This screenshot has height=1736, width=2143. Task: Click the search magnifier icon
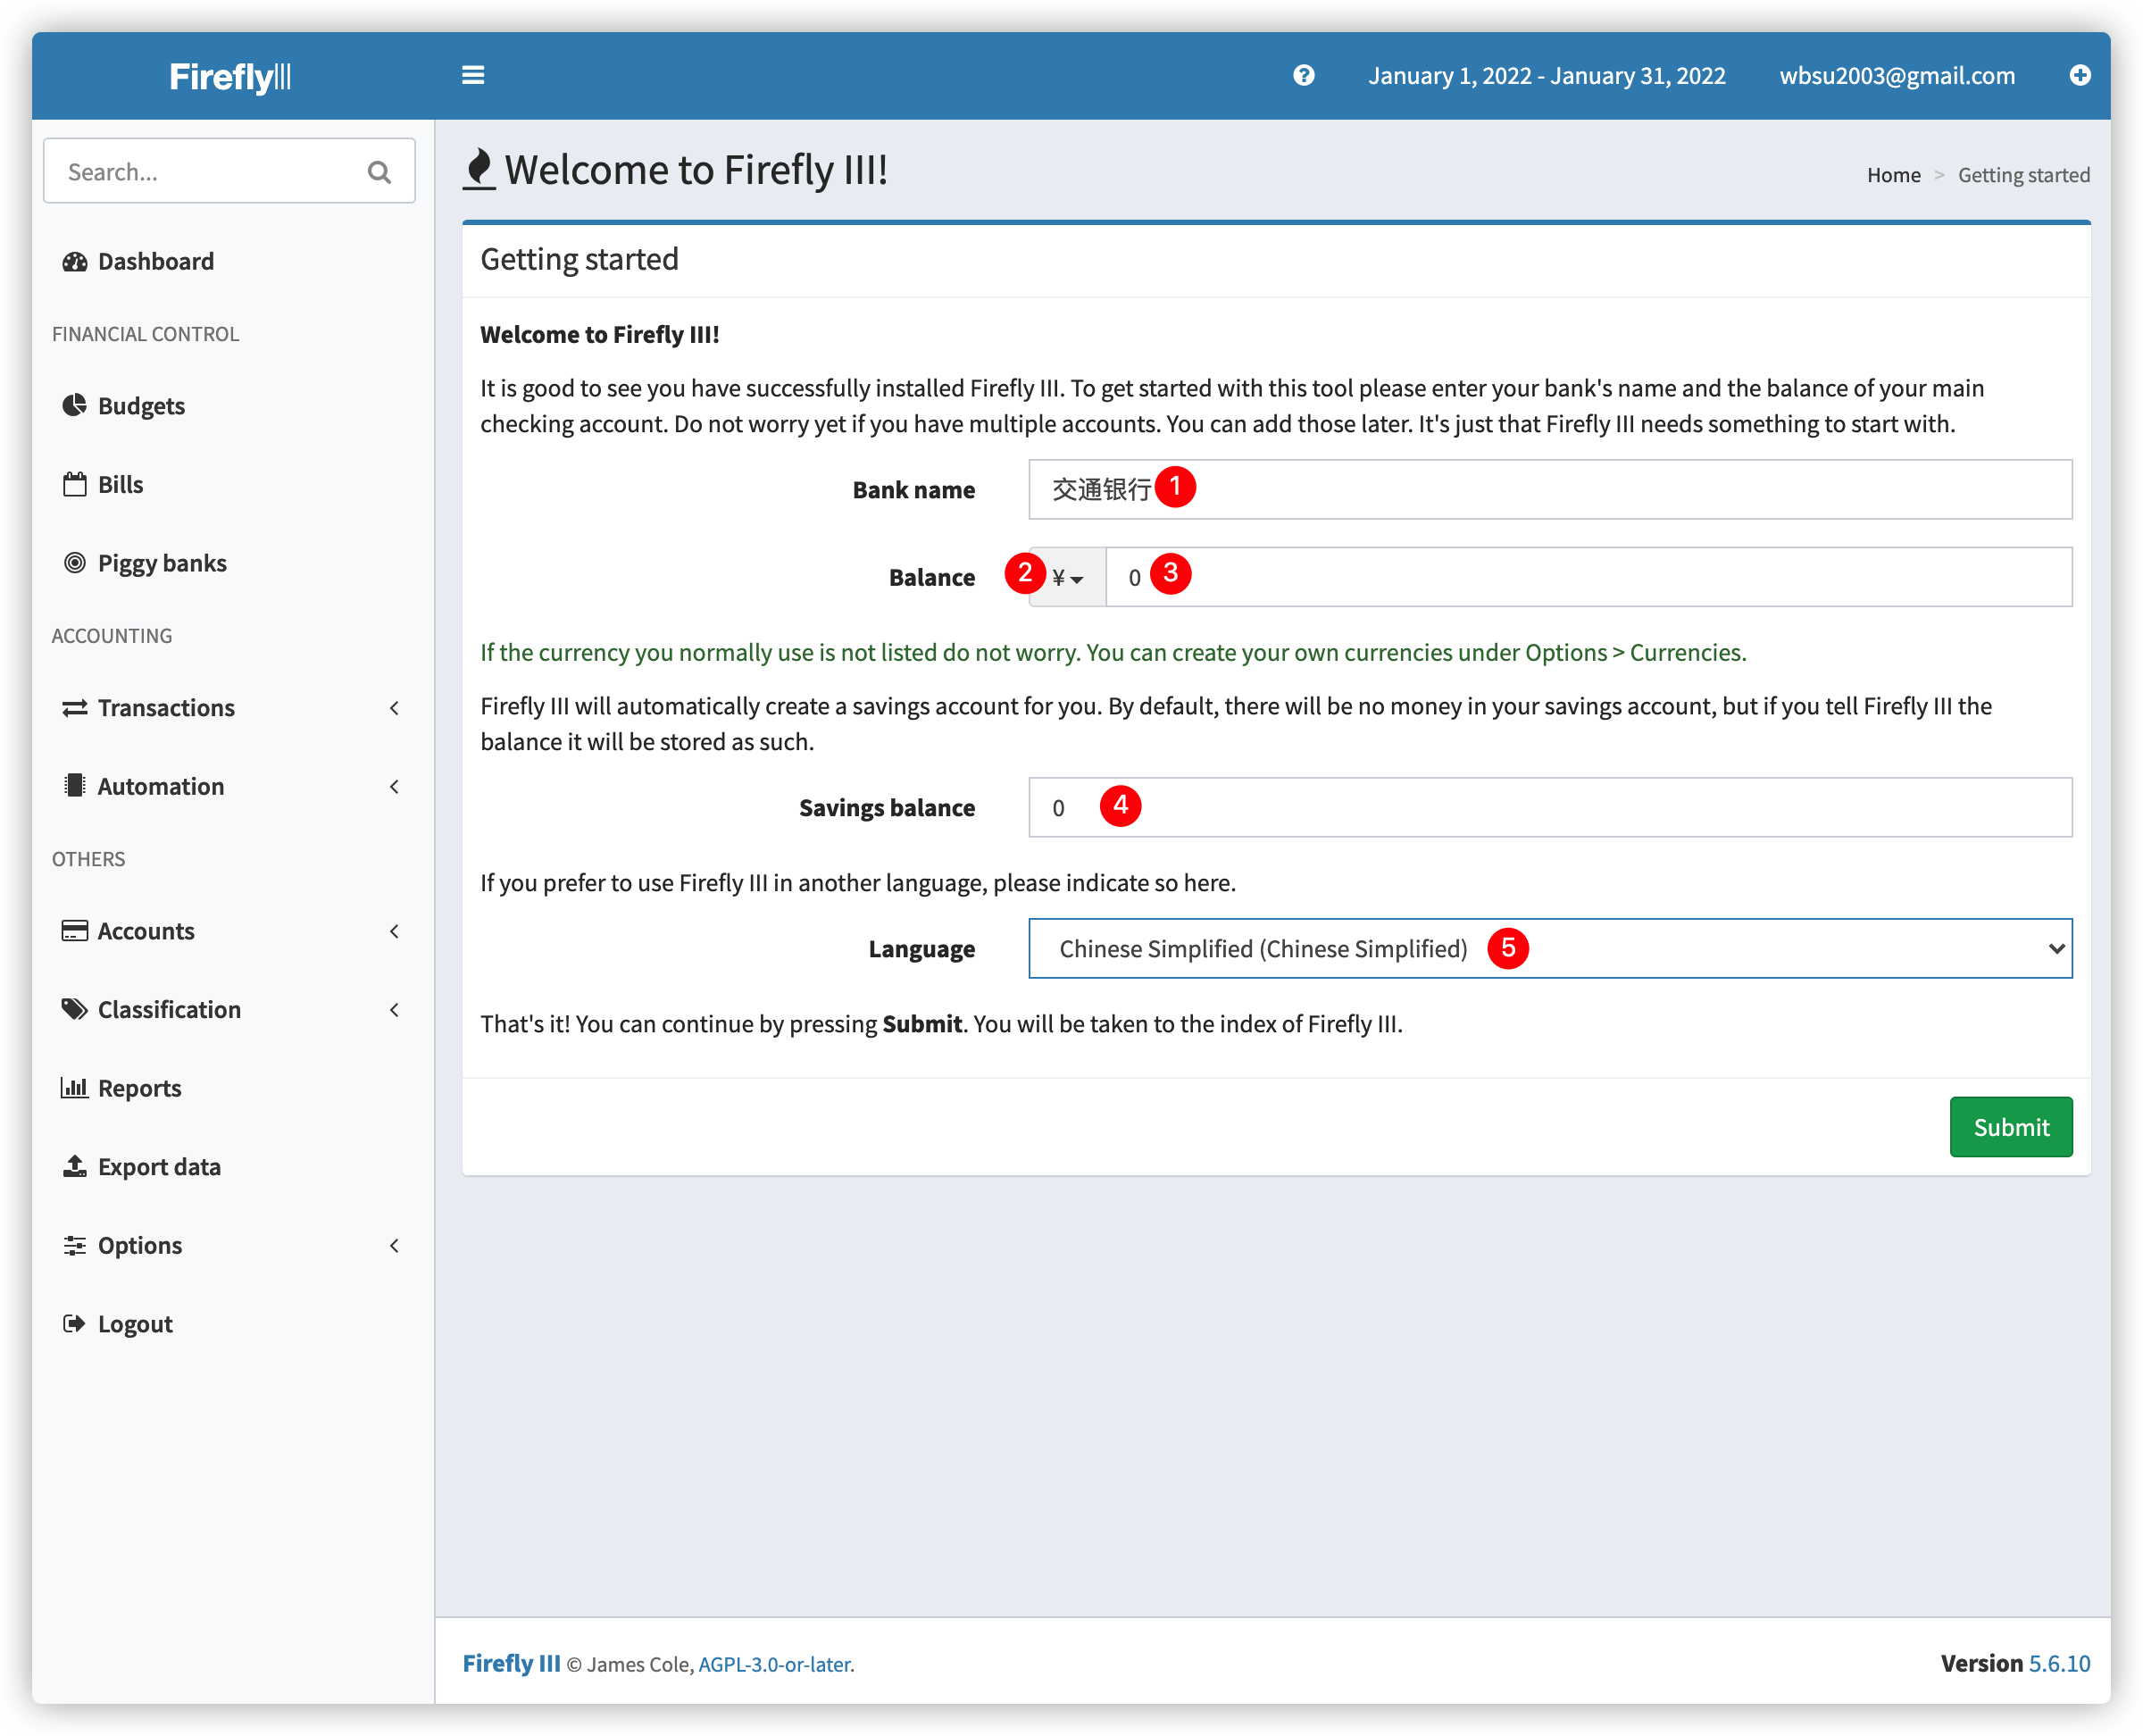click(x=379, y=172)
